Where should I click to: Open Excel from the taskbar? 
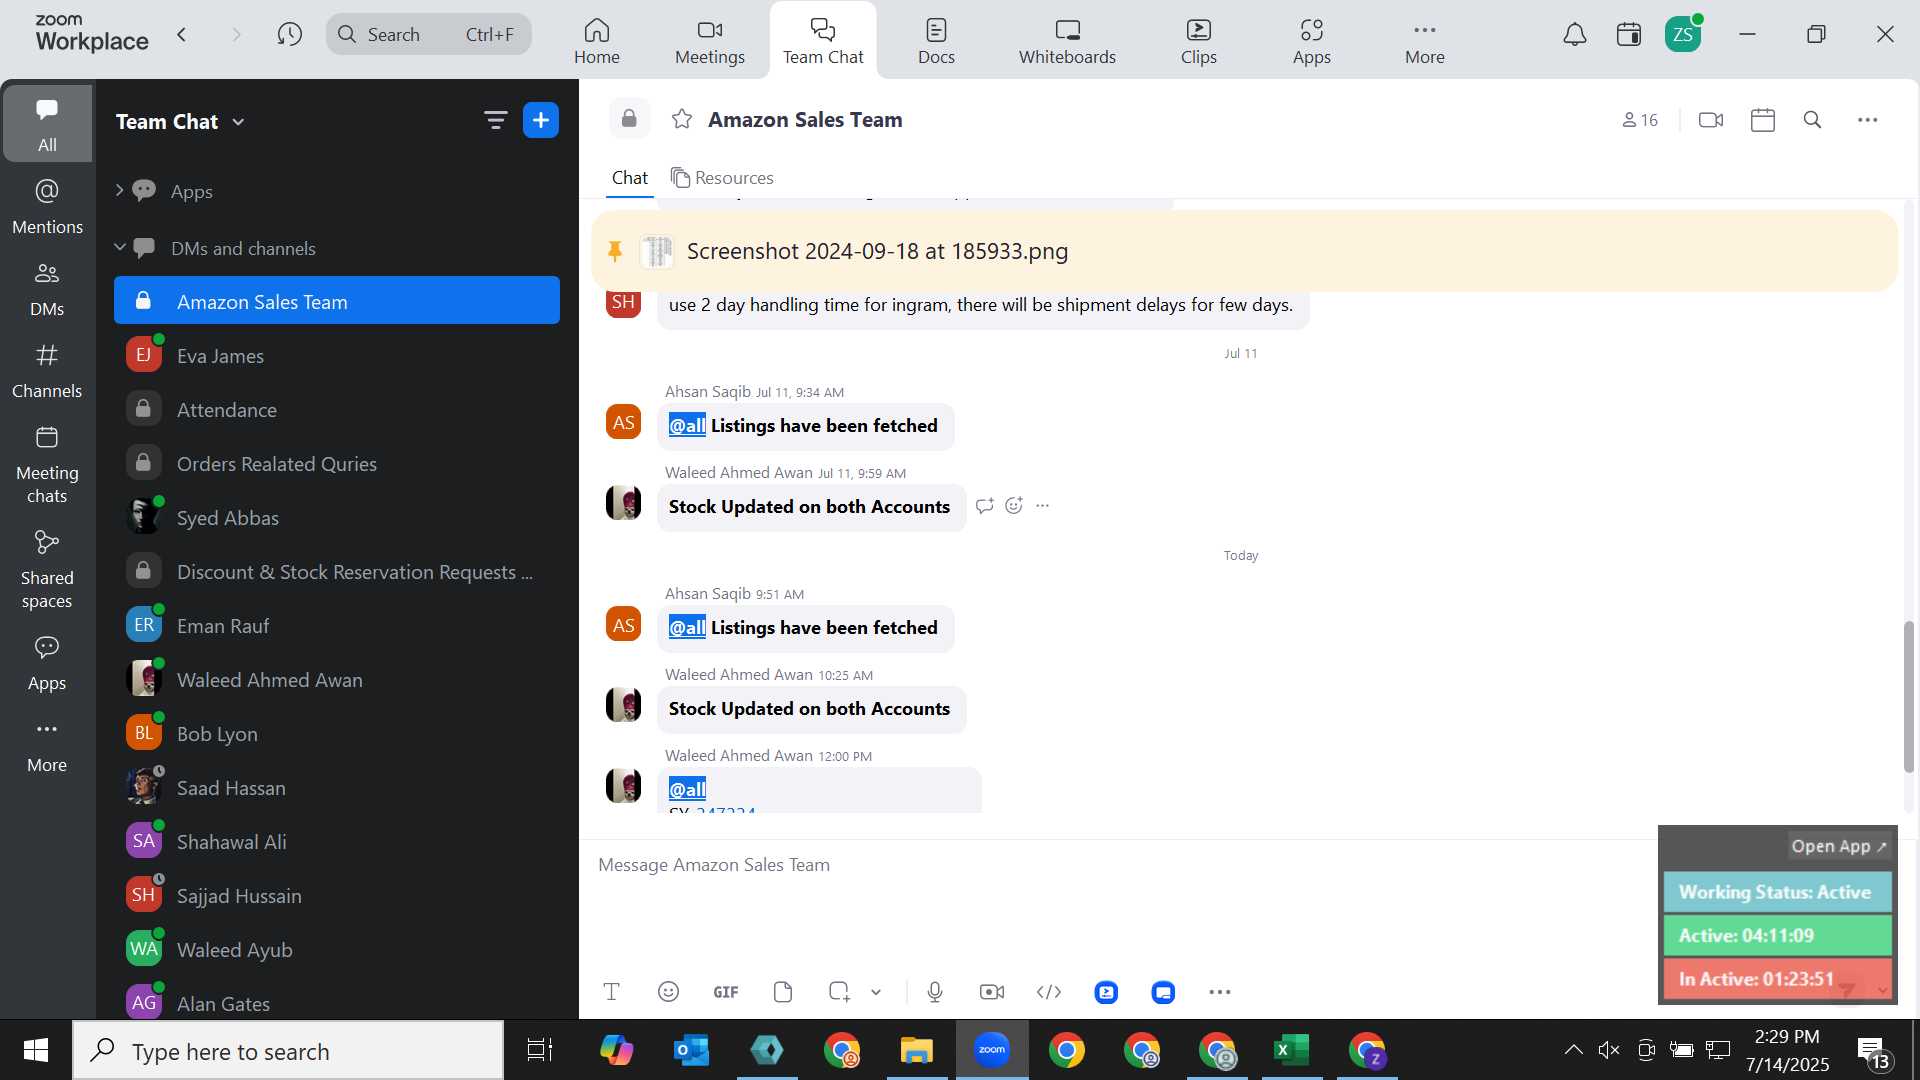pos(1291,1051)
